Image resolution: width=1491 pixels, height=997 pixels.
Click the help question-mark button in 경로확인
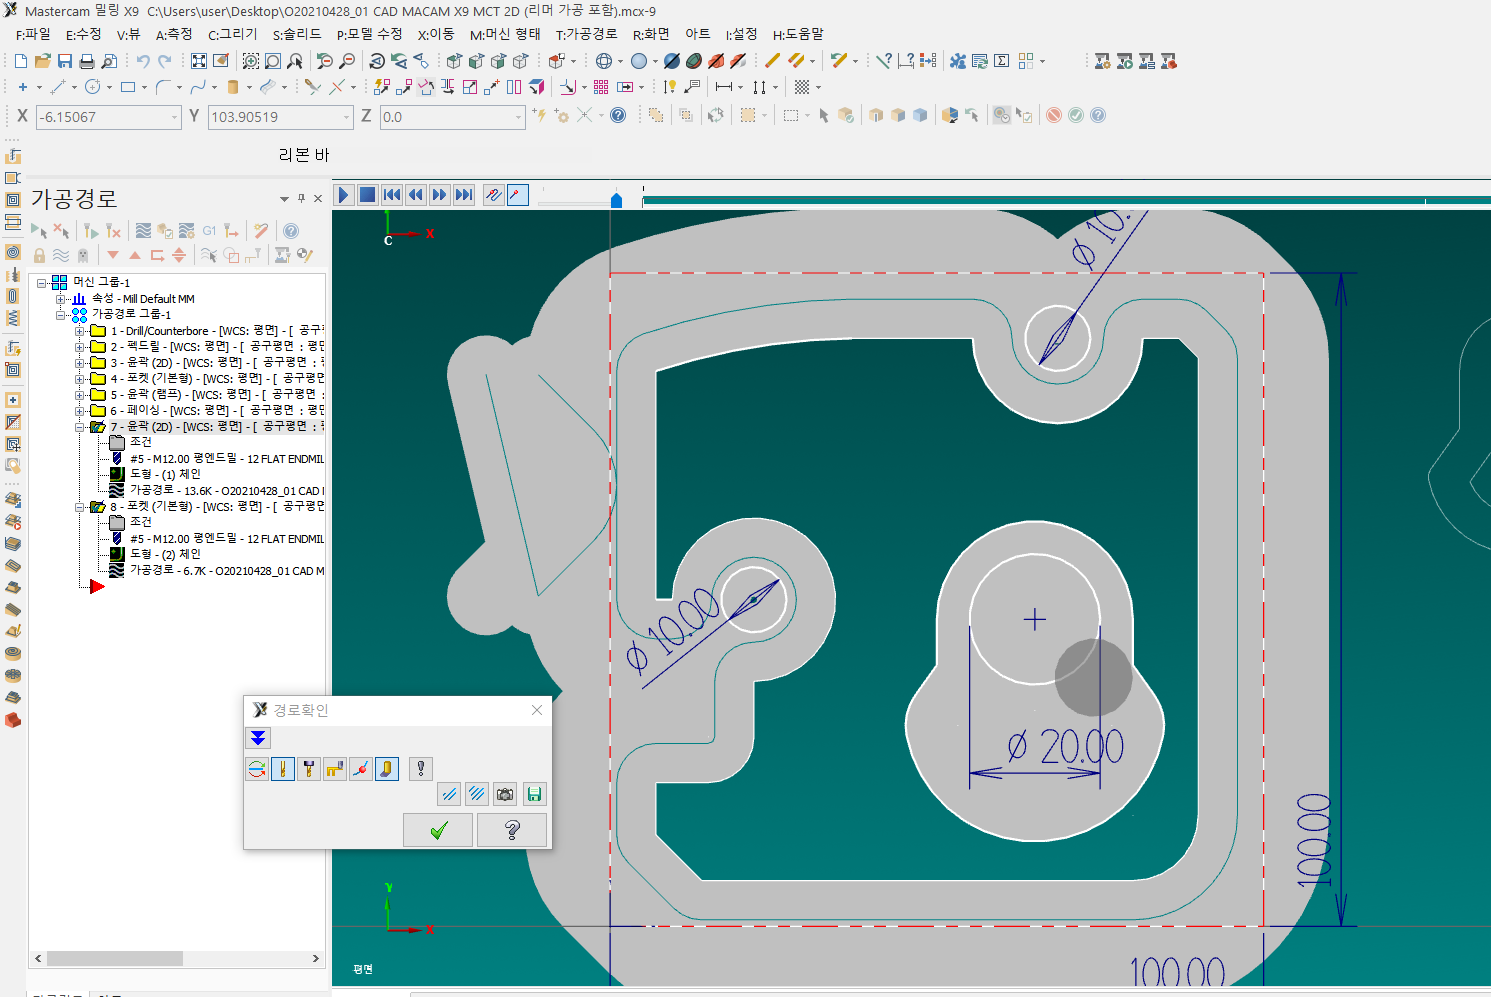(512, 830)
